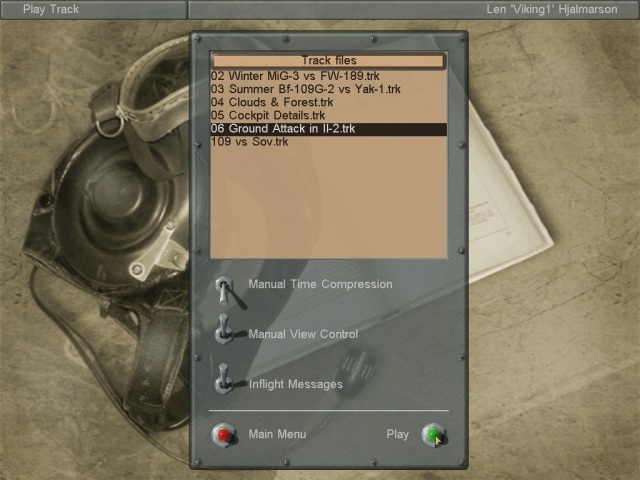Screen dimensions: 640x480
Task: Toggle the Manual Time Compression switch
Action: coord(226,289)
